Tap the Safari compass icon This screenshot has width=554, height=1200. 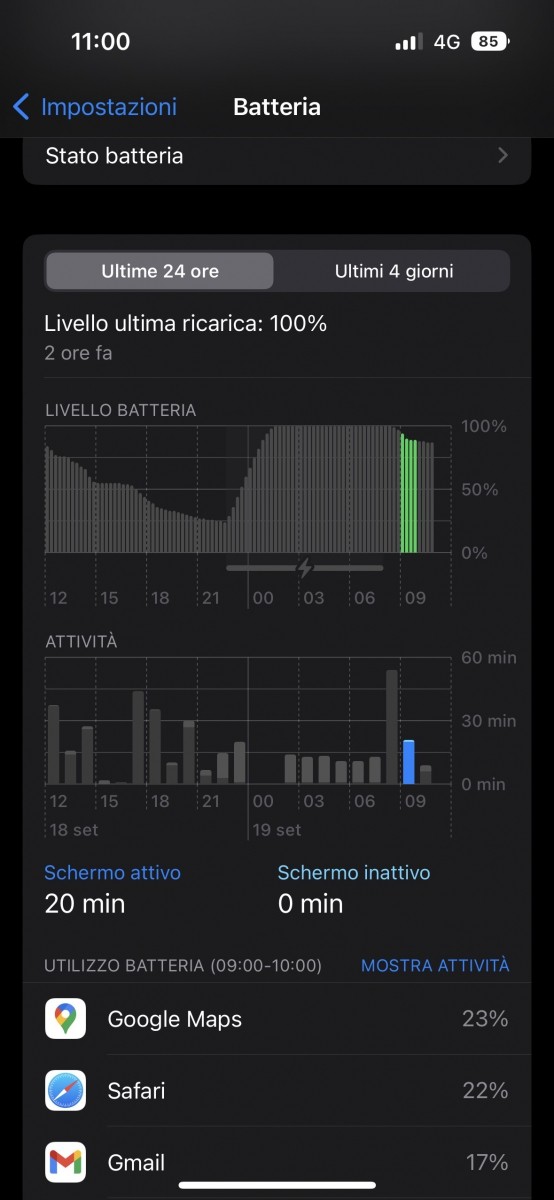point(66,1090)
